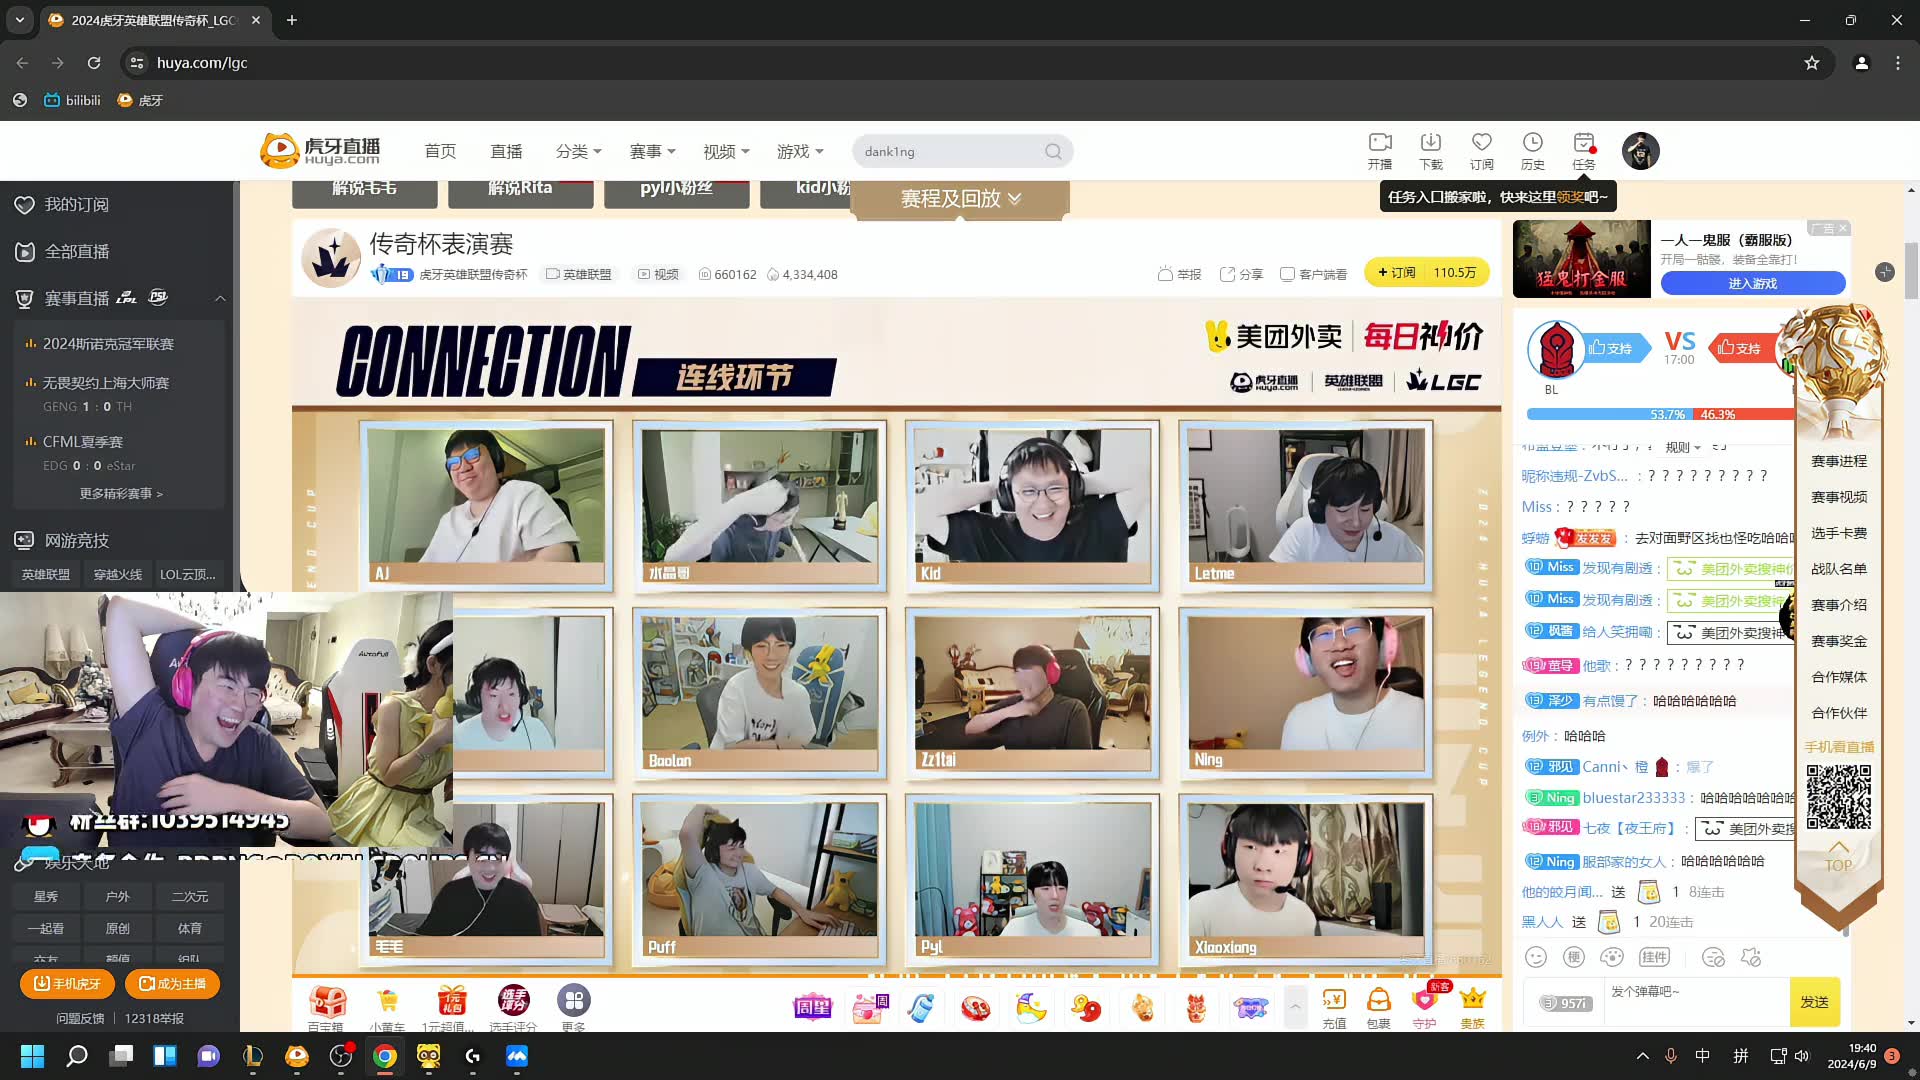
Task: Click the 更多精彩赛事 link
Action: pos(121,493)
